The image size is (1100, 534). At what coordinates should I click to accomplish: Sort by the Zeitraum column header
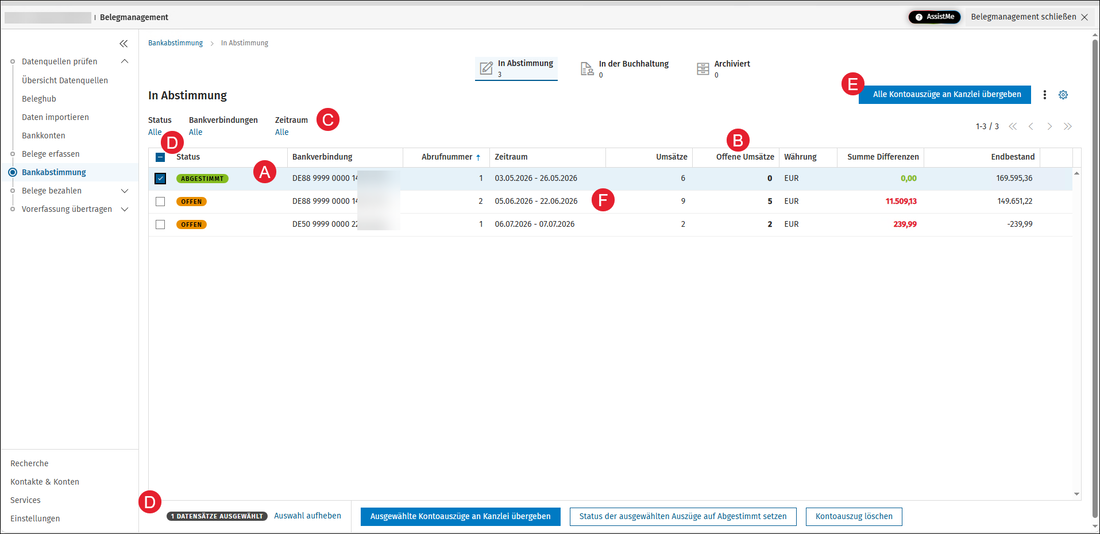pos(511,157)
